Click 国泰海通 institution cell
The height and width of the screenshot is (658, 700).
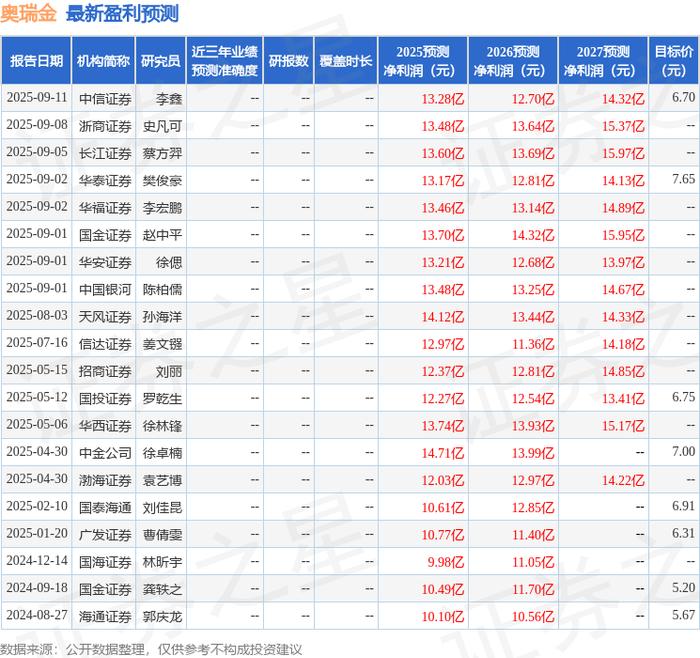tap(105, 507)
